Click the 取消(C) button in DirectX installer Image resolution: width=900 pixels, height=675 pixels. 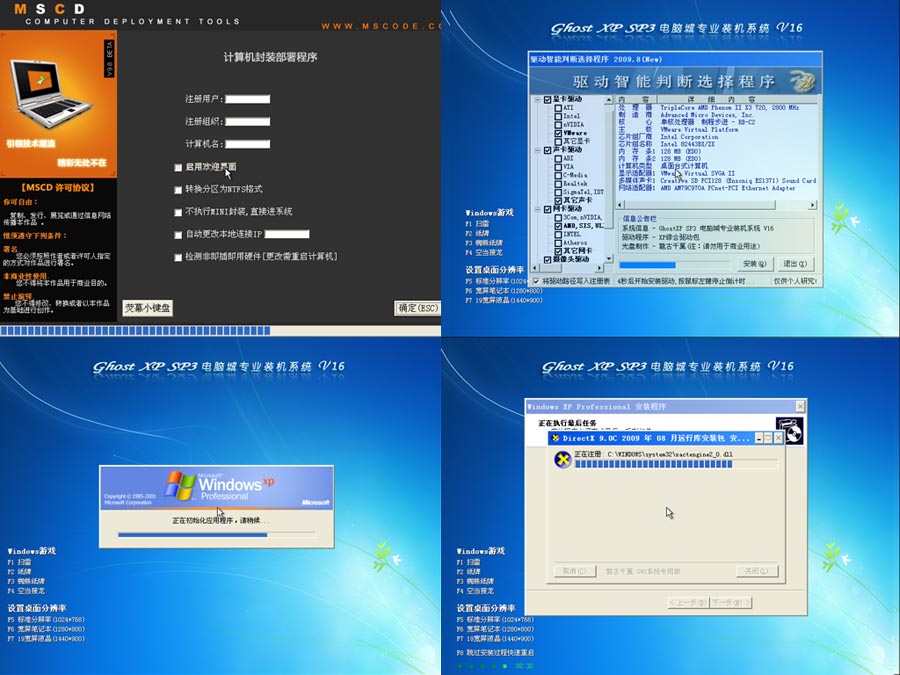[x=575, y=571]
